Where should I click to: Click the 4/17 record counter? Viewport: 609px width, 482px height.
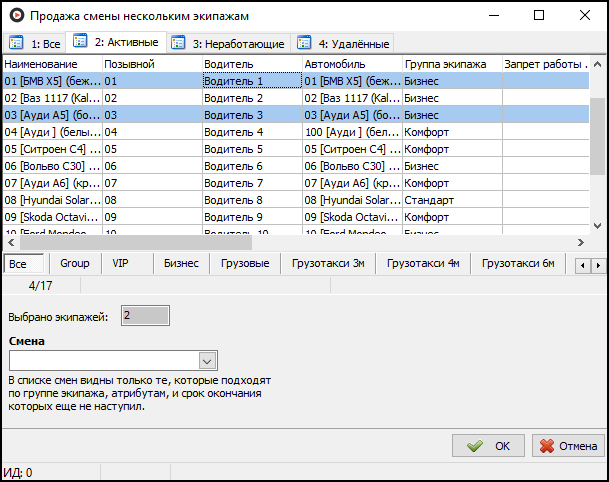tap(40, 286)
